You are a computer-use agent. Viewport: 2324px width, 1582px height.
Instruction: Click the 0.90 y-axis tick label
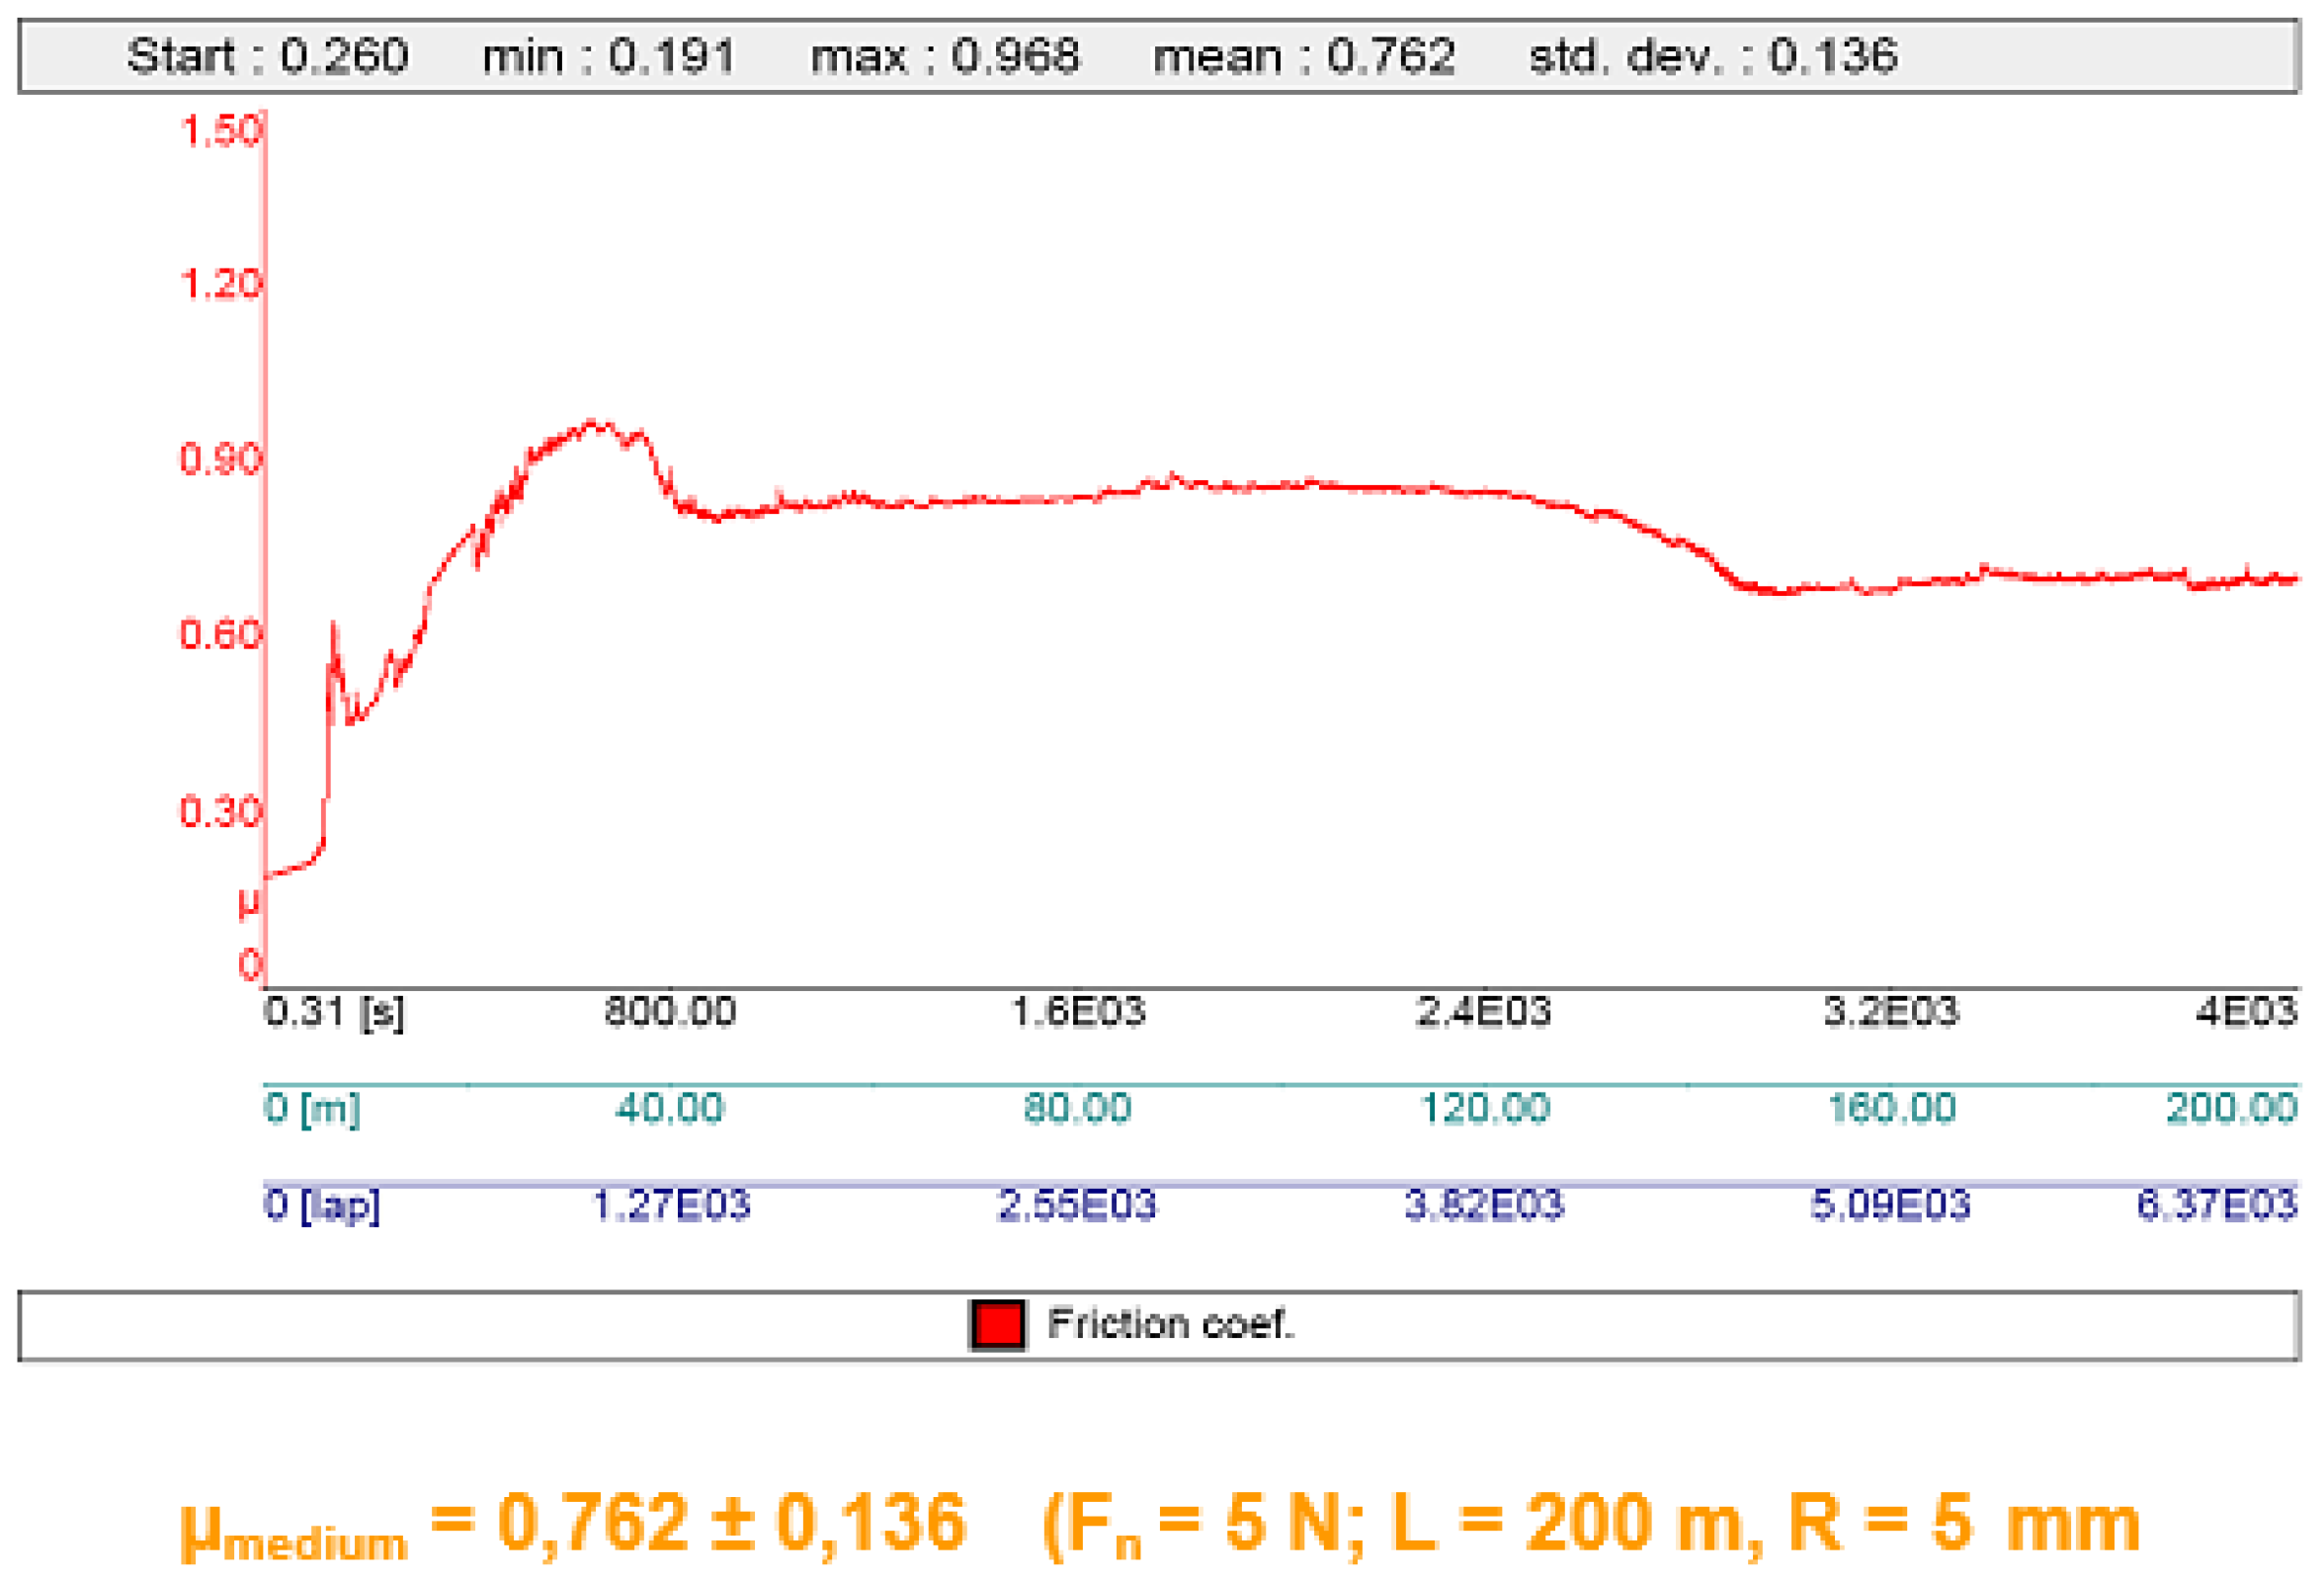pos(220,459)
